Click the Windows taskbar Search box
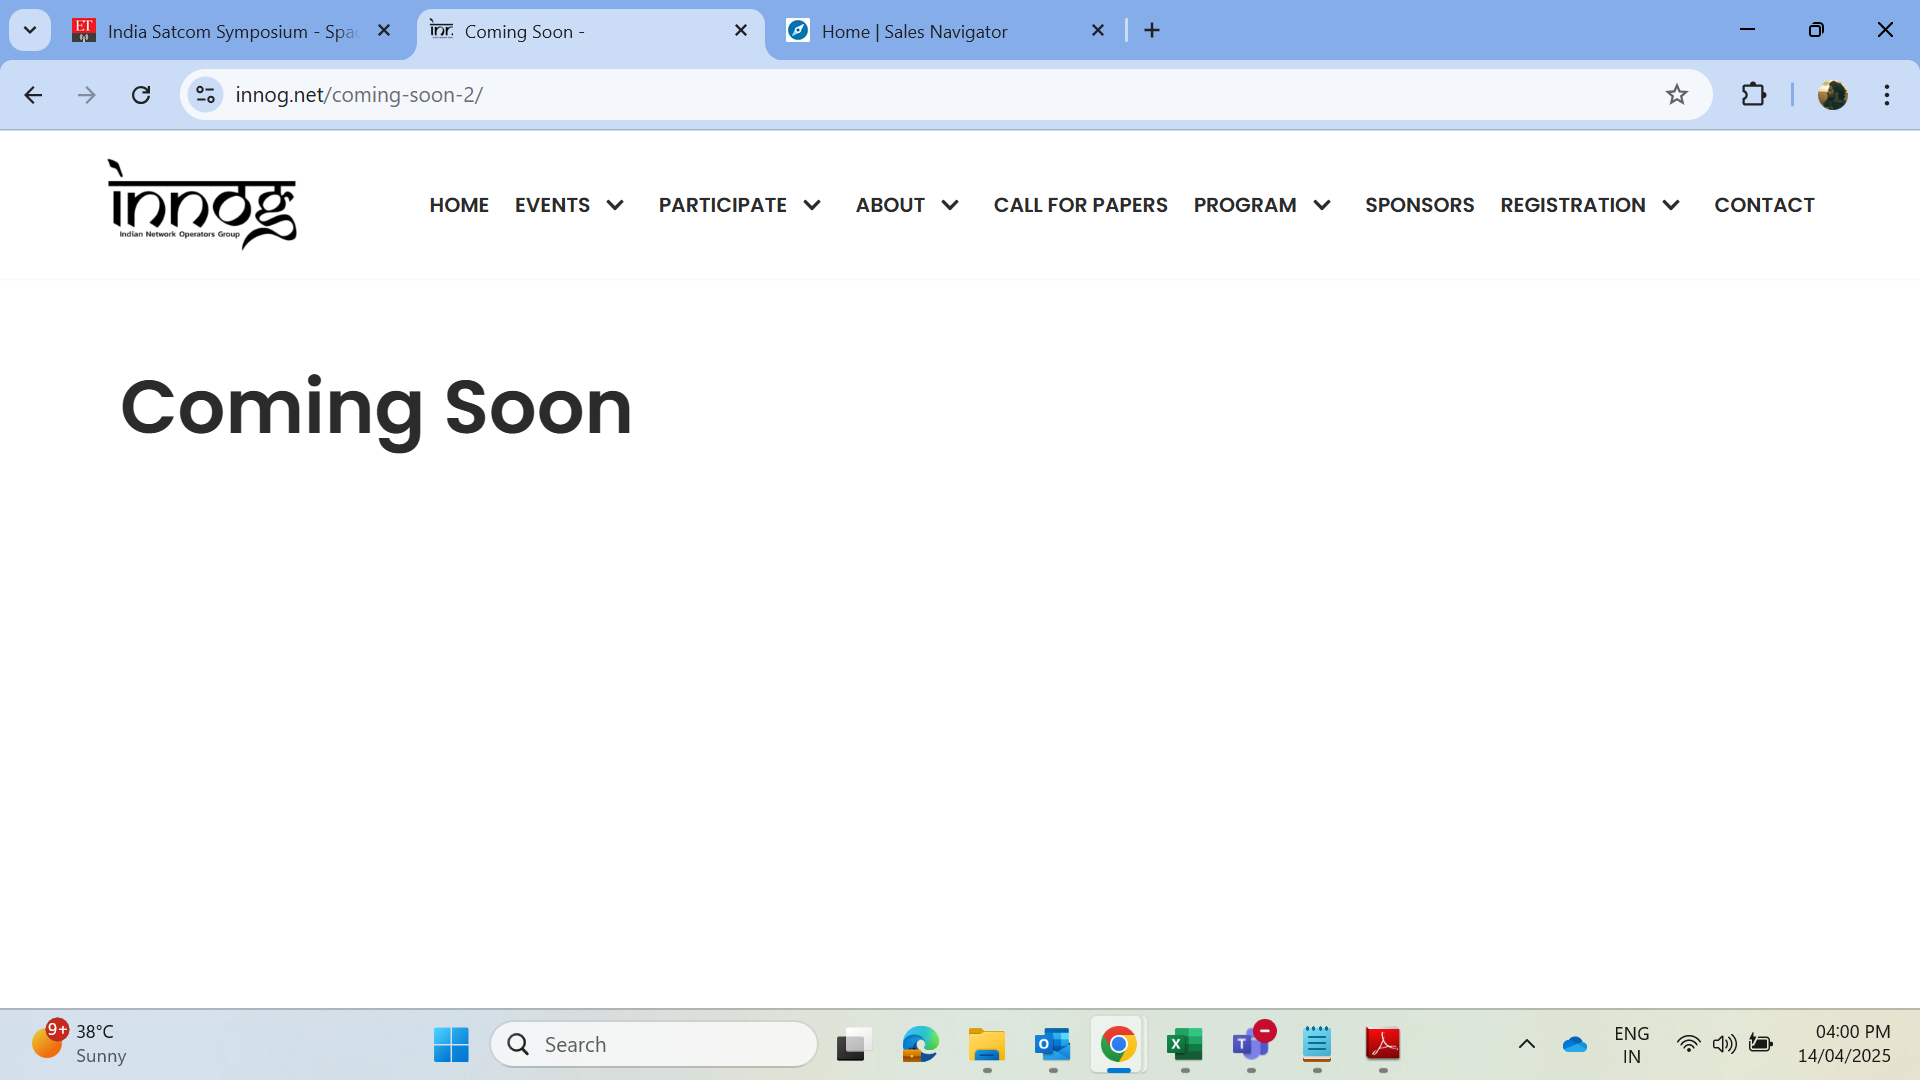Viewport: 1920px width, 1080px height. click(655, 1045)
